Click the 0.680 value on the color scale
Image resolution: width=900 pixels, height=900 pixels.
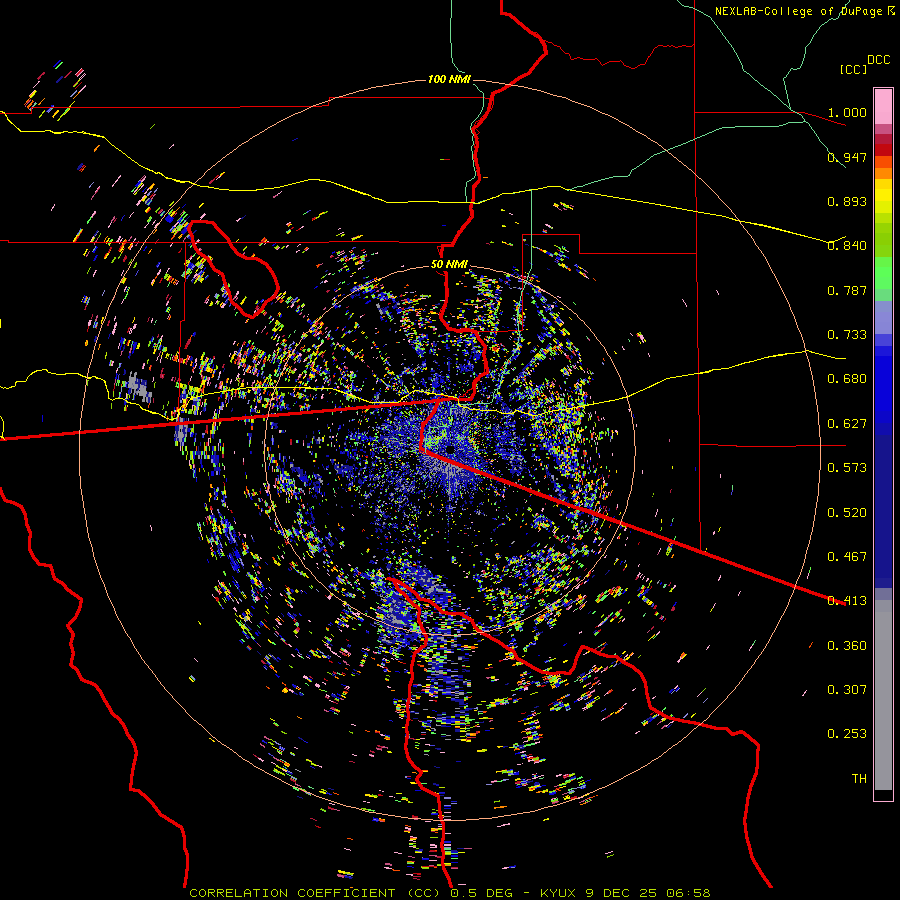(847, 379)
